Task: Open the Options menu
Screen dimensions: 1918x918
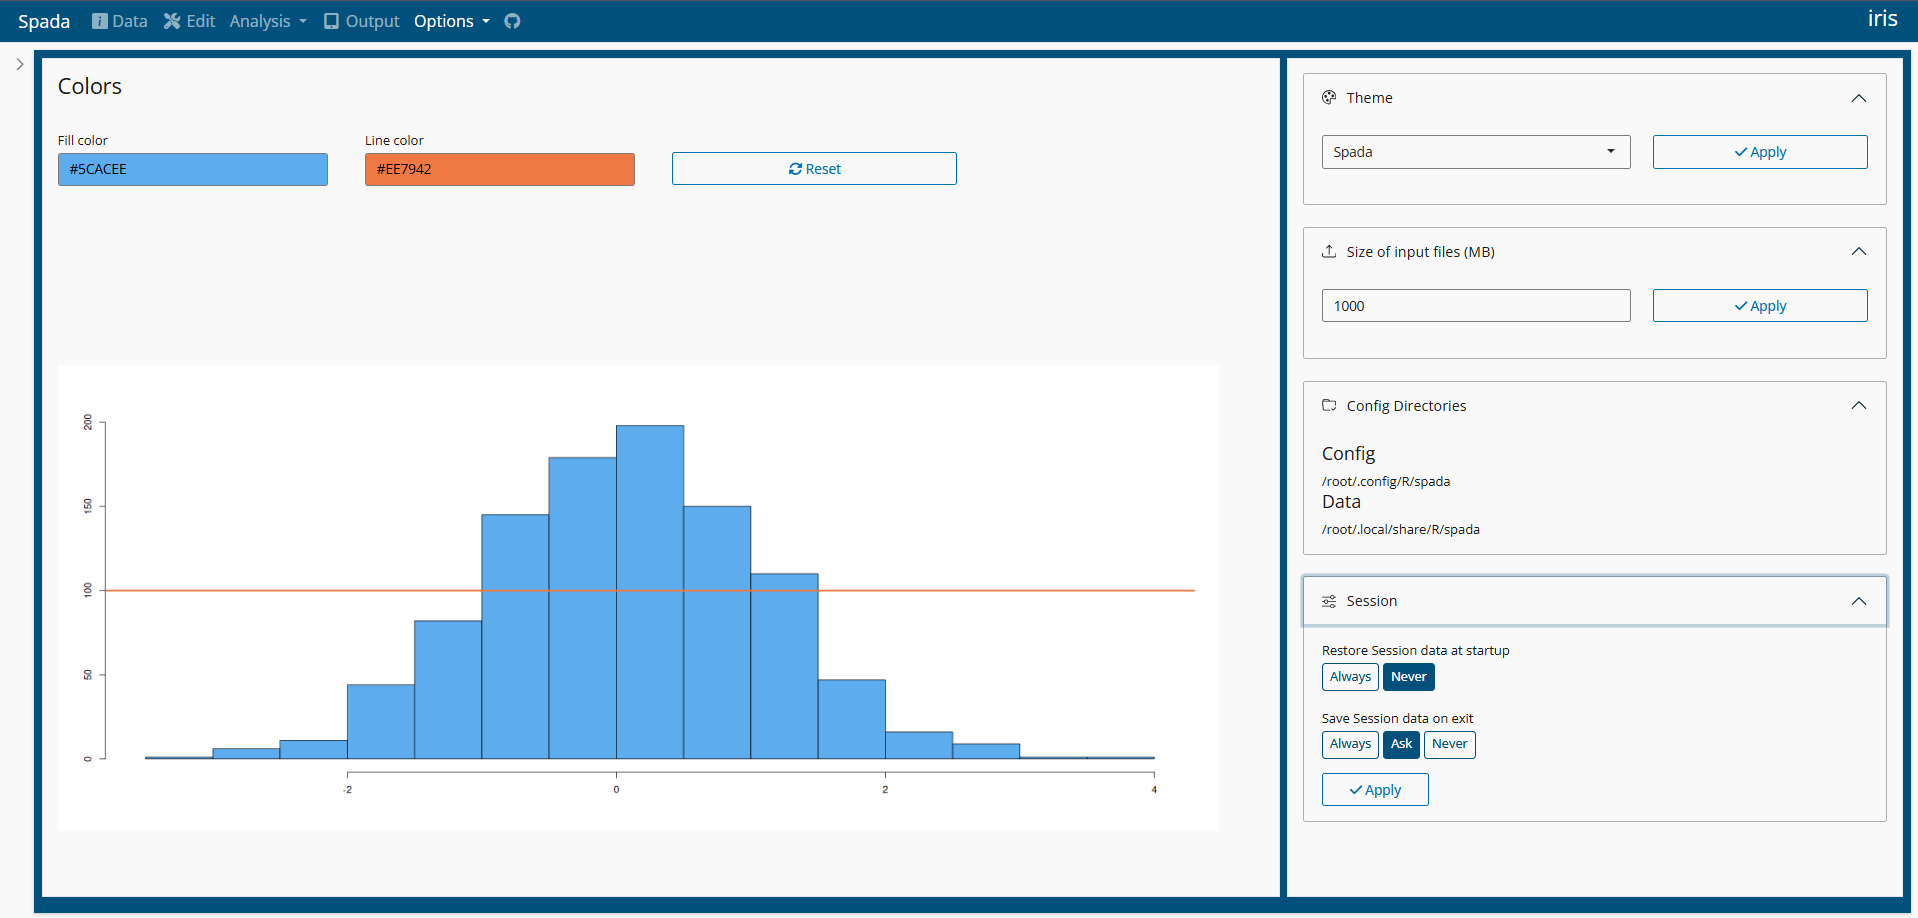Action: 451,21
